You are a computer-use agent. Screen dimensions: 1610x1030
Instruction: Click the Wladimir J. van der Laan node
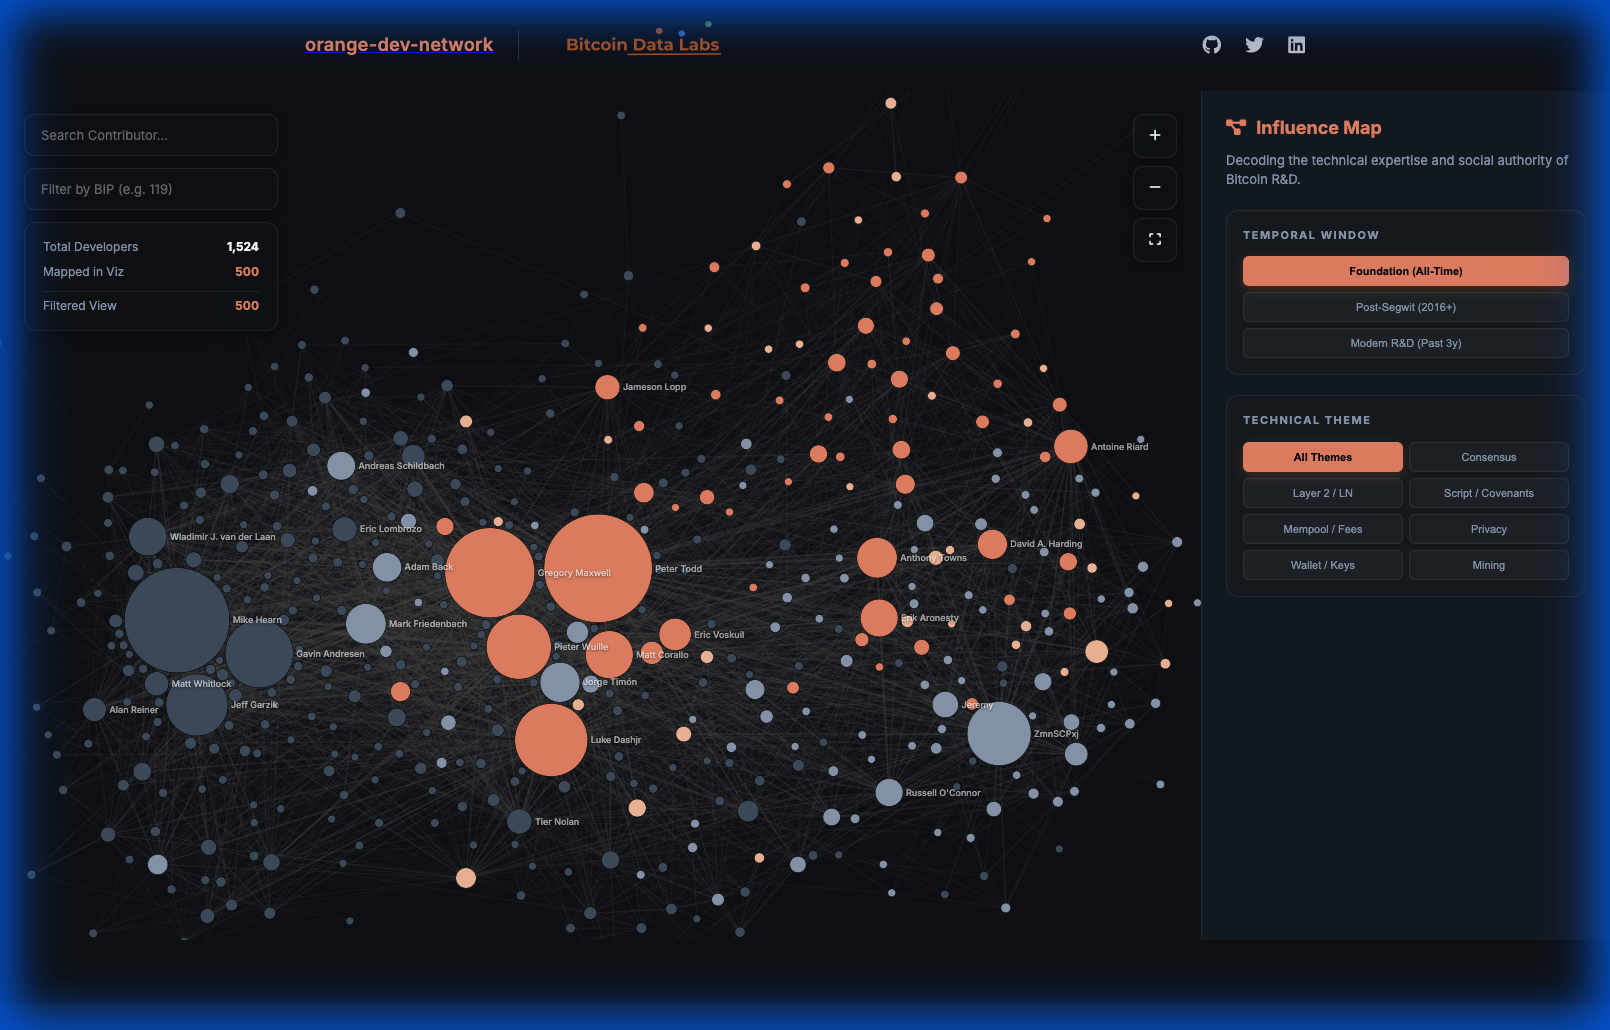tap(147, 537)
